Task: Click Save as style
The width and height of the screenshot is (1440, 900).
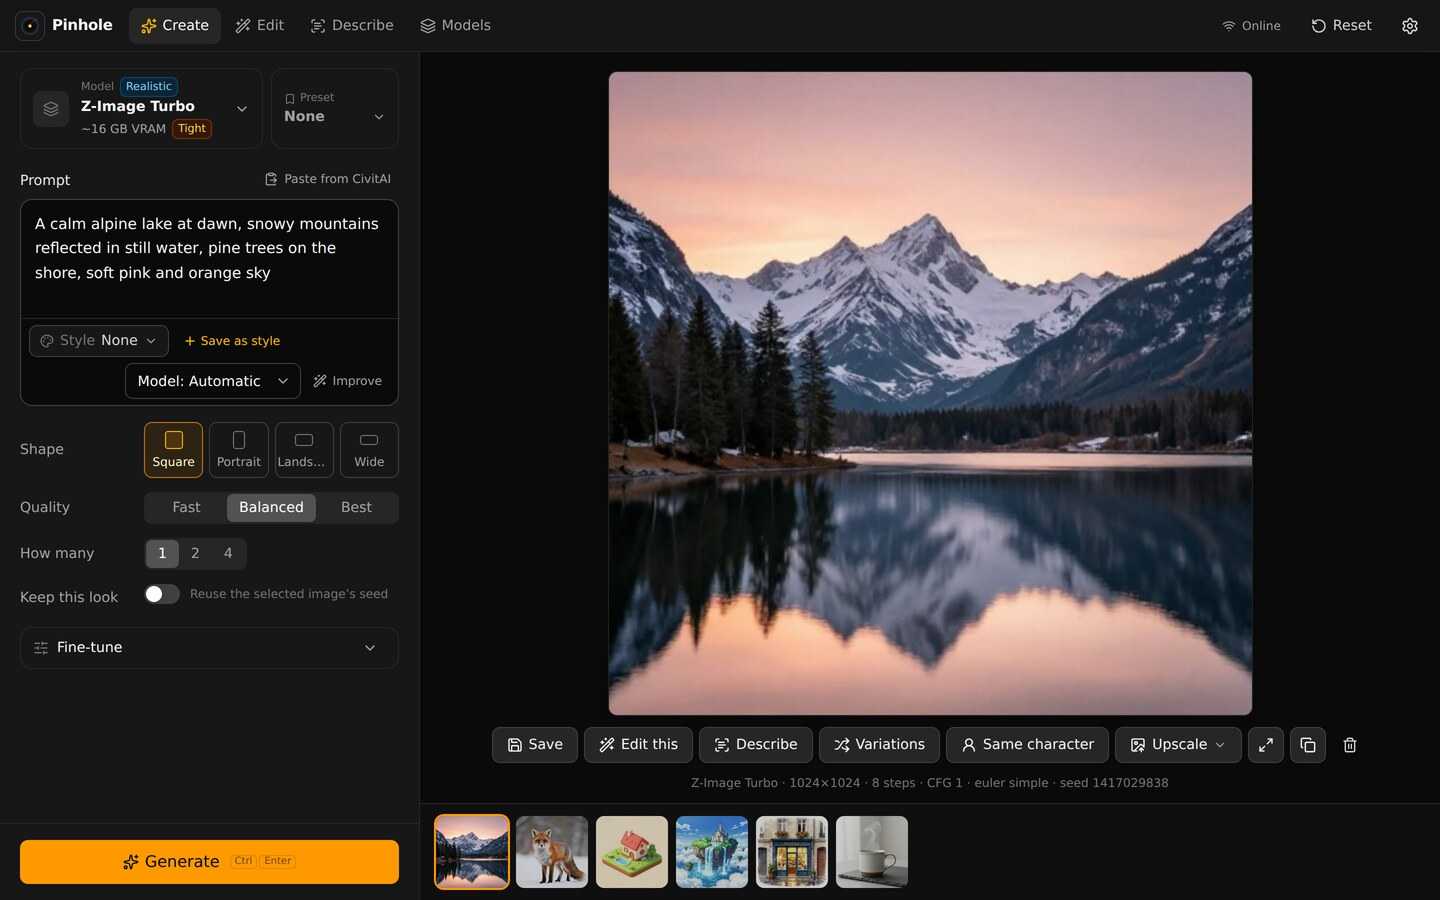Action: point(232,341)
